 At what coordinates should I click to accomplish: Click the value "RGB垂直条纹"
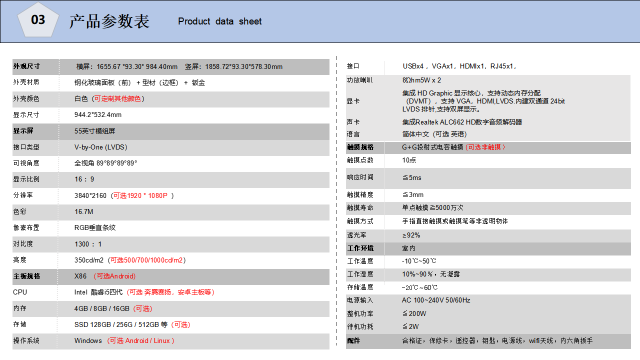(95, 228)
